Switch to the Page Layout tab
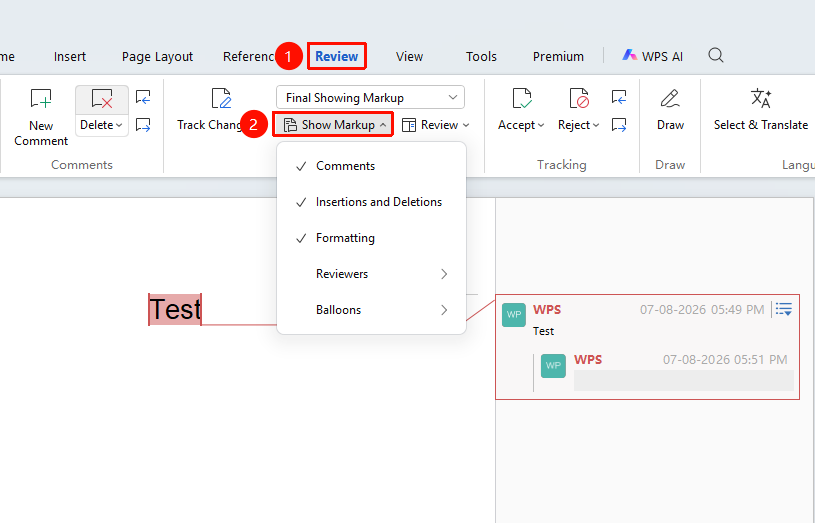The width and height of the screenshot is (815, 523). (157, 57)
